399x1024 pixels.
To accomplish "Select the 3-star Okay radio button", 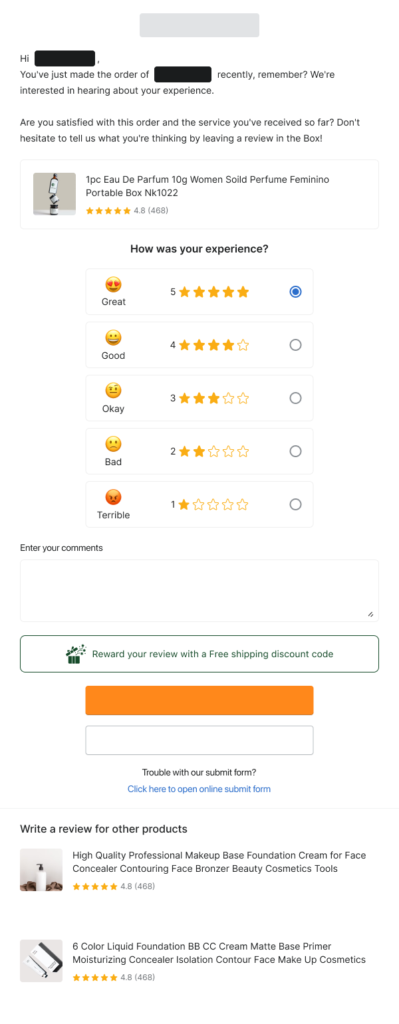I will [x=295, y=398].
